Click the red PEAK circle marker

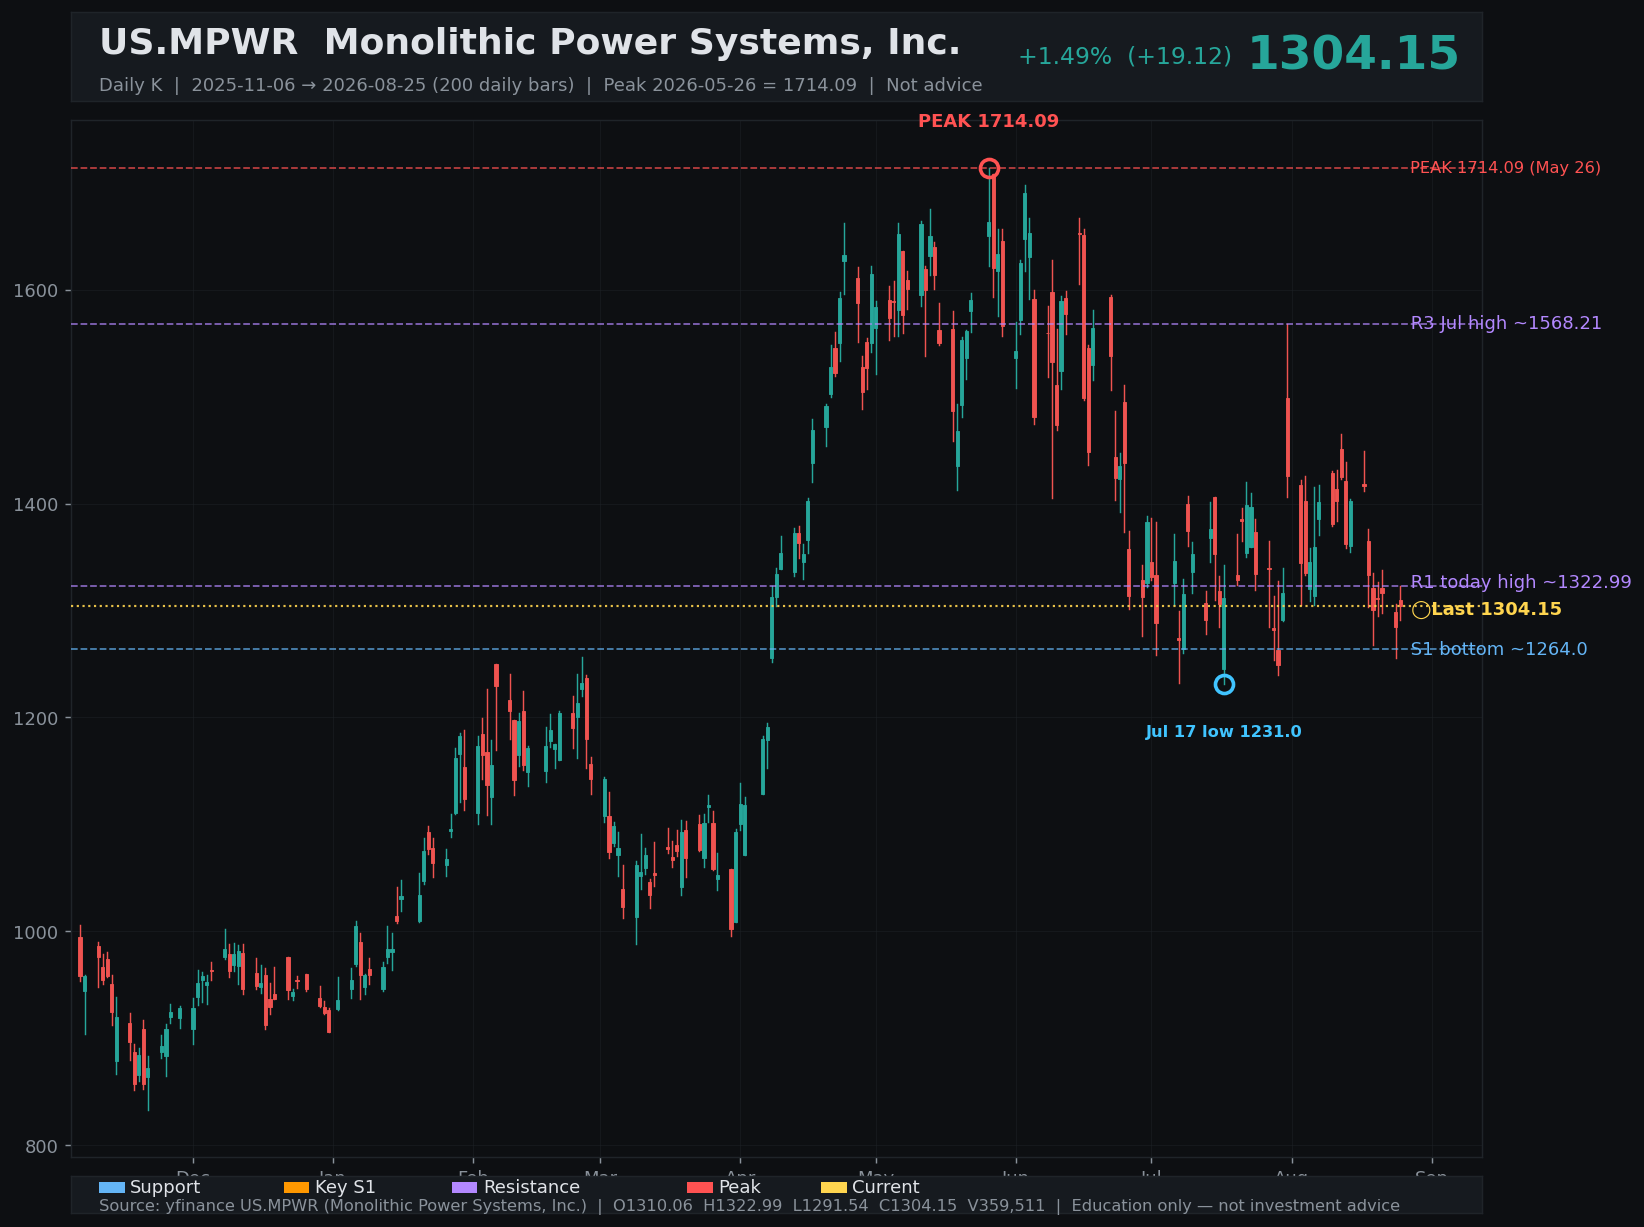[989, 168]
